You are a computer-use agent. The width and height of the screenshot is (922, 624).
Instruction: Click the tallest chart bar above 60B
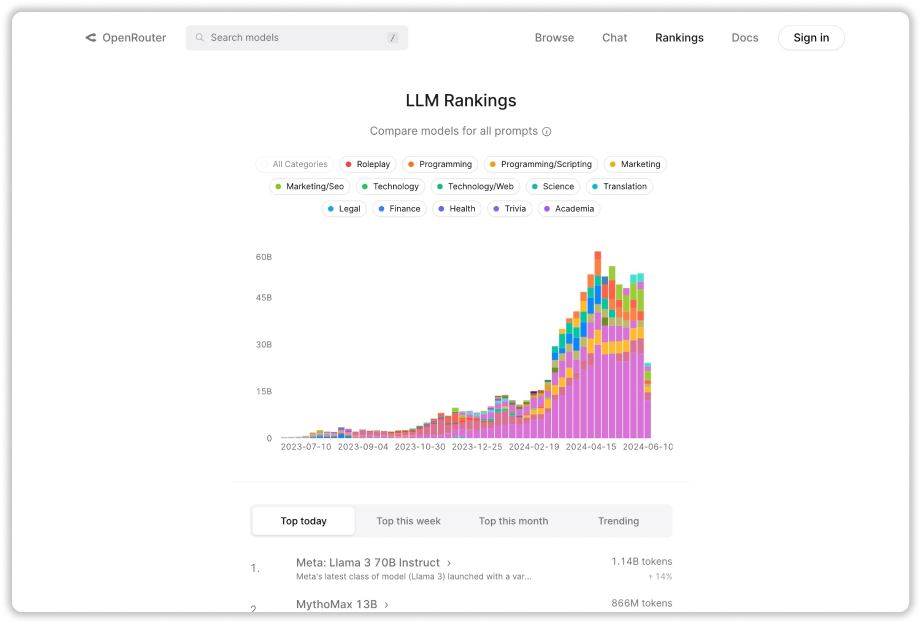tap(597, 345)
